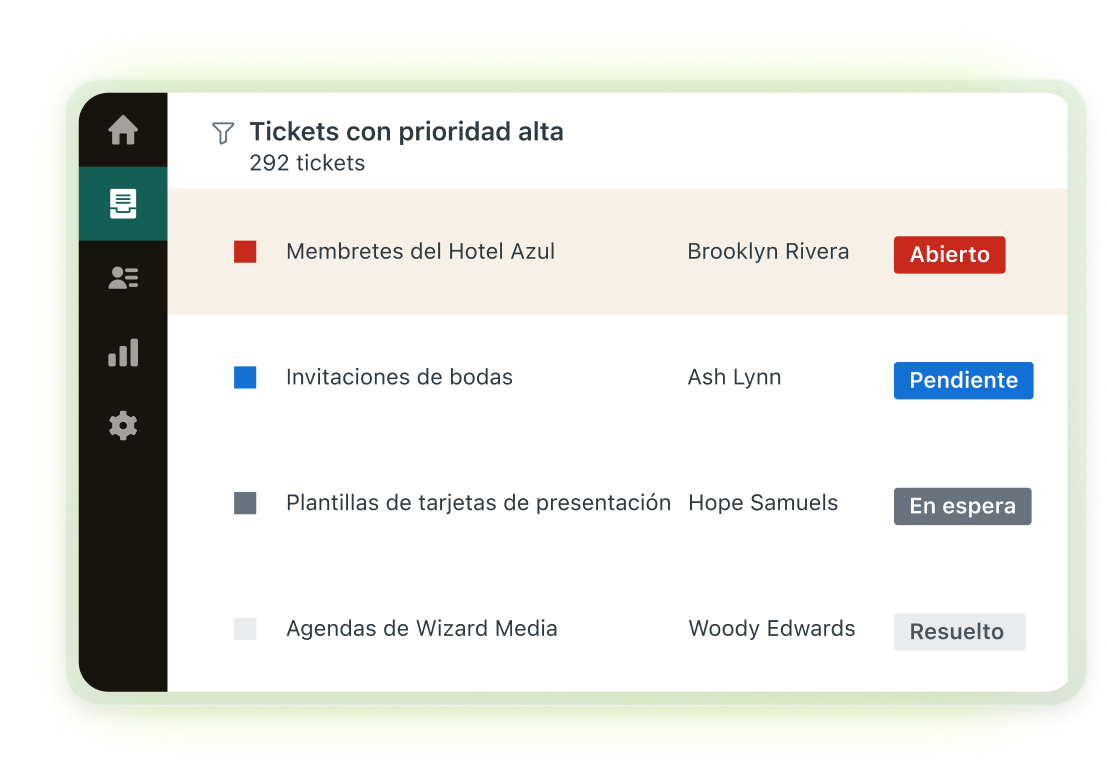Click the dark gray square beside Plantillas ticket

point(245,503)
